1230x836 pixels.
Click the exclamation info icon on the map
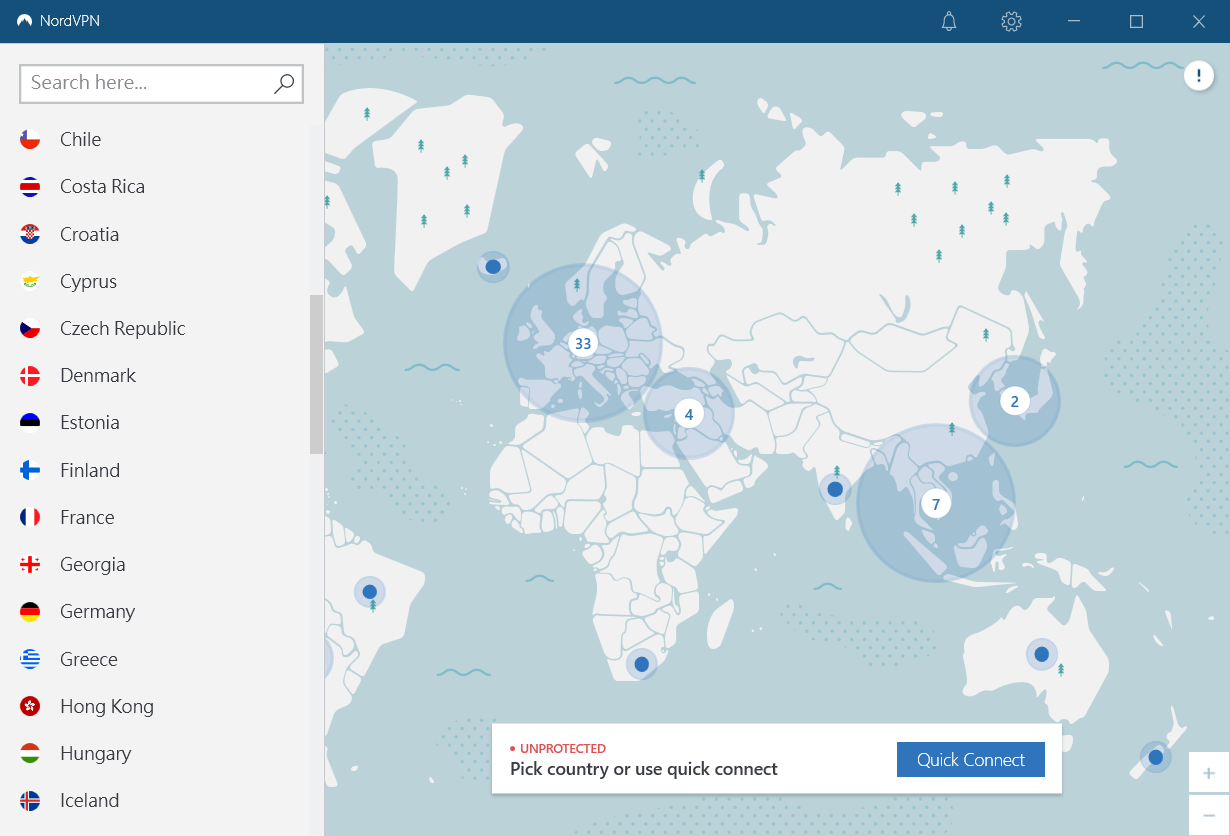tap(1199, 75)
